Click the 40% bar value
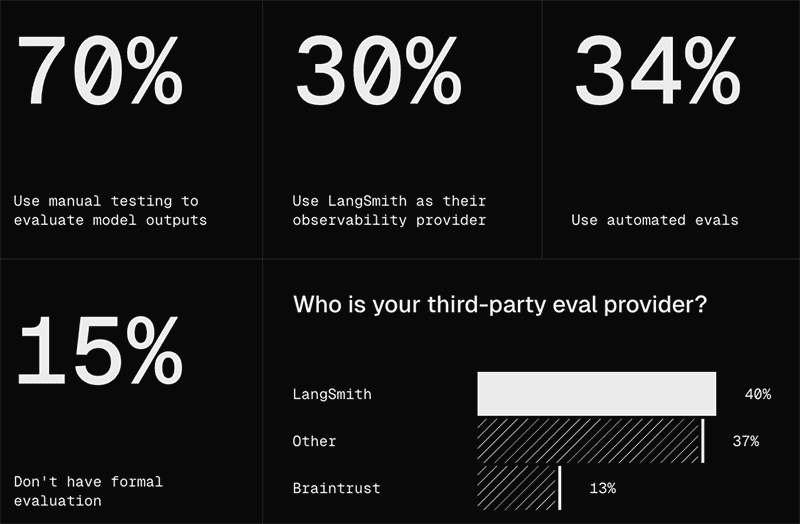 coord(758,394)
